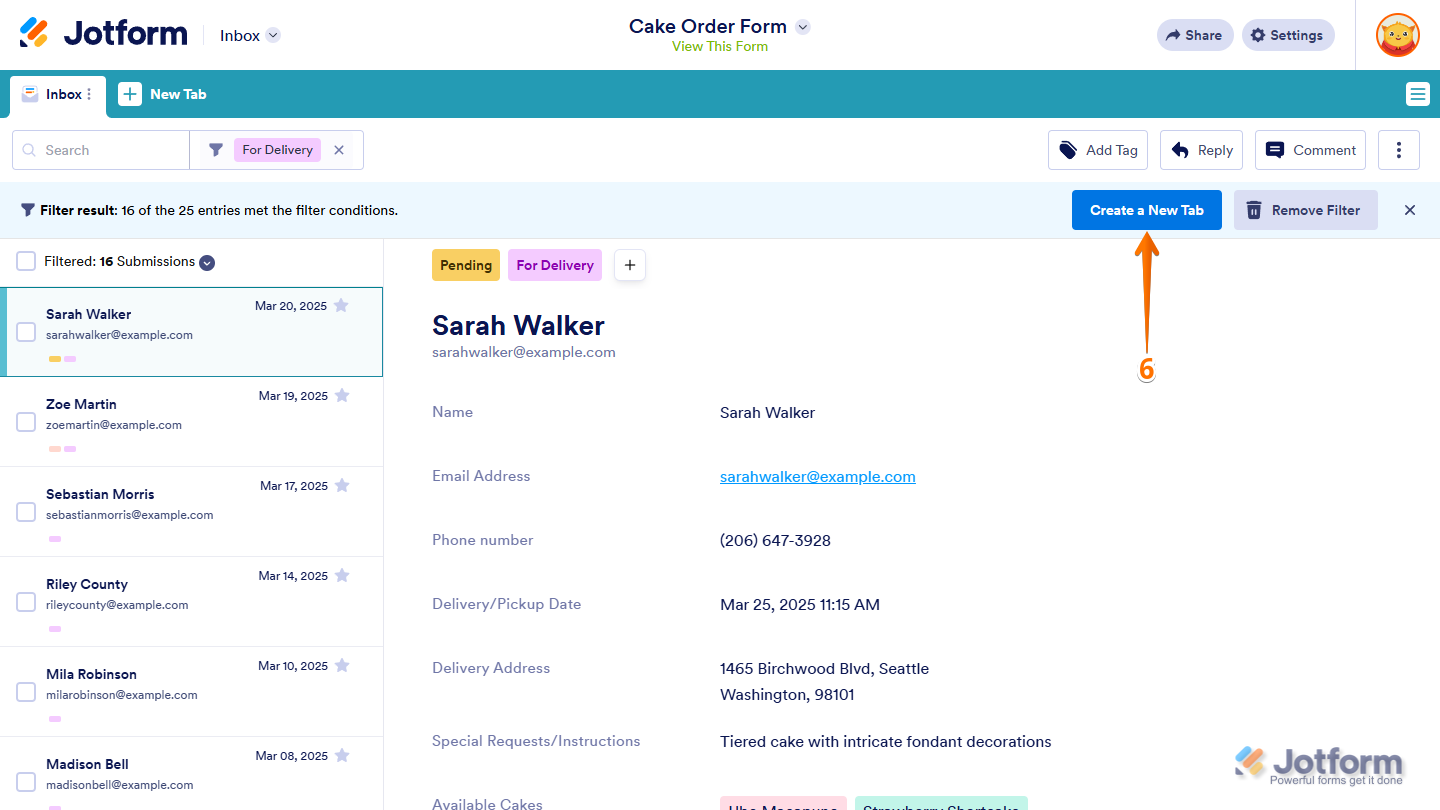
Task: Email Sarah Walker via her address link
Action: point(817,476)
